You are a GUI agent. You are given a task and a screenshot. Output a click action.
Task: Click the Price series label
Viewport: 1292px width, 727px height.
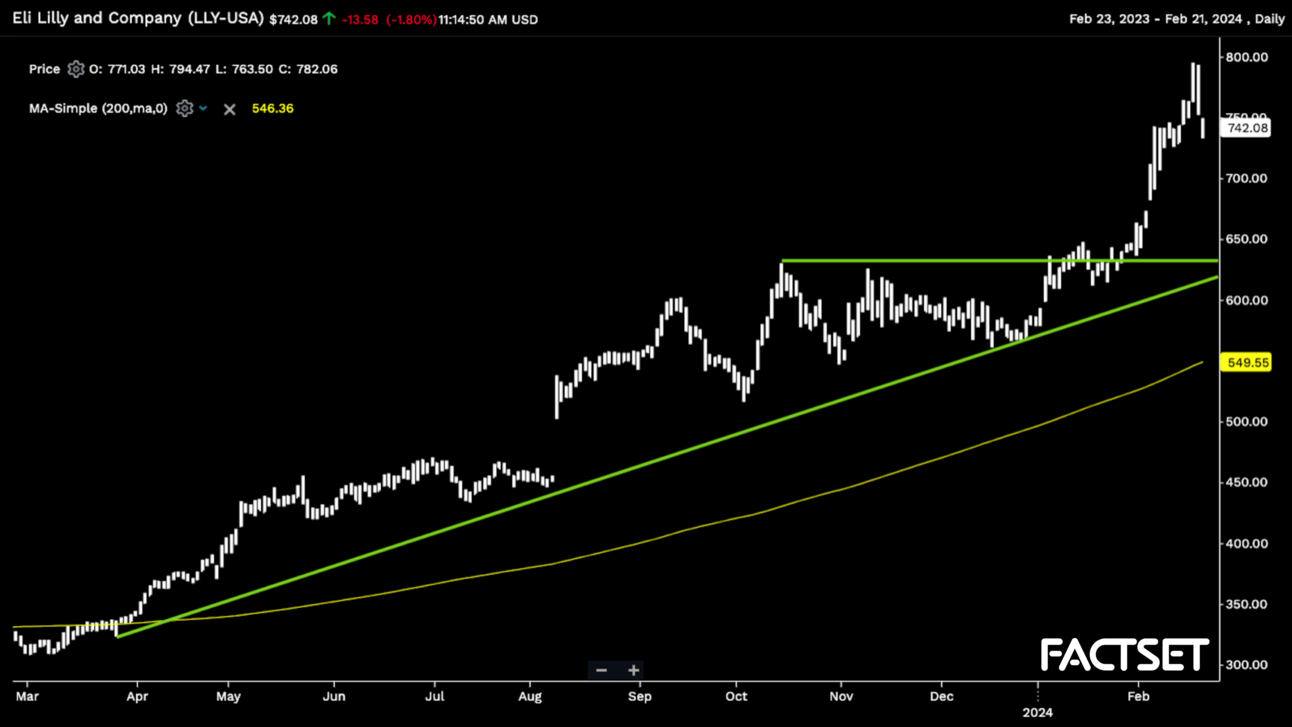(x=44, y=69)
